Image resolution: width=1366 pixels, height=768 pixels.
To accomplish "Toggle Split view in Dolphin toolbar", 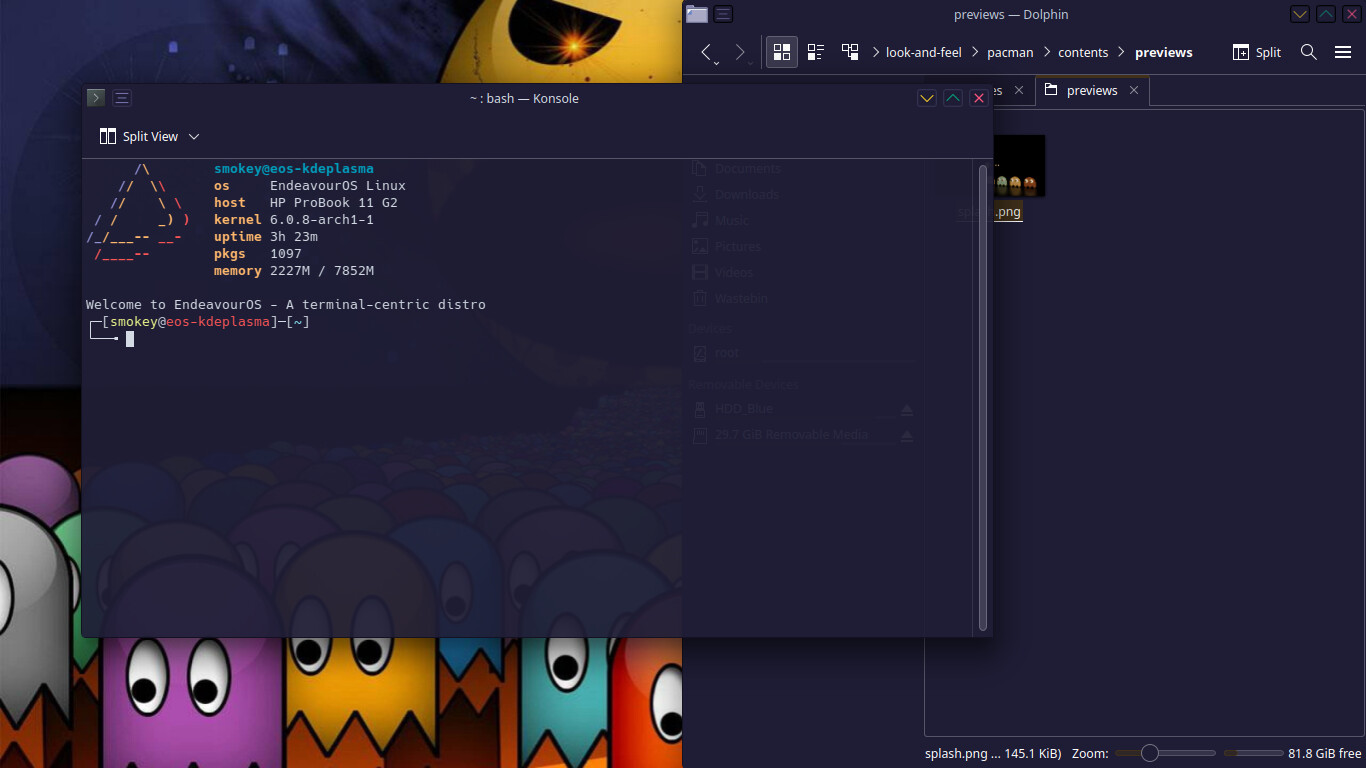I will 1257,52.
